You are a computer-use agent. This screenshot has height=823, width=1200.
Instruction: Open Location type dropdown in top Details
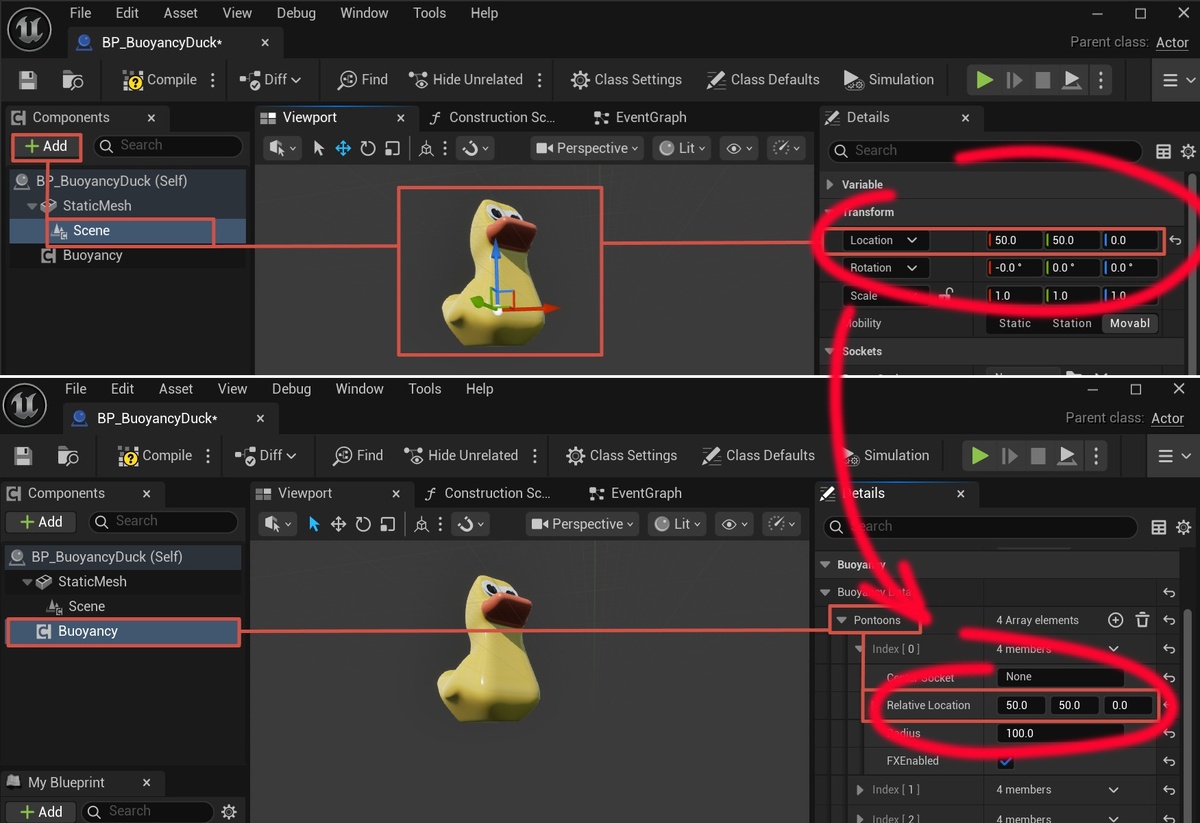[x=884, y=240]
